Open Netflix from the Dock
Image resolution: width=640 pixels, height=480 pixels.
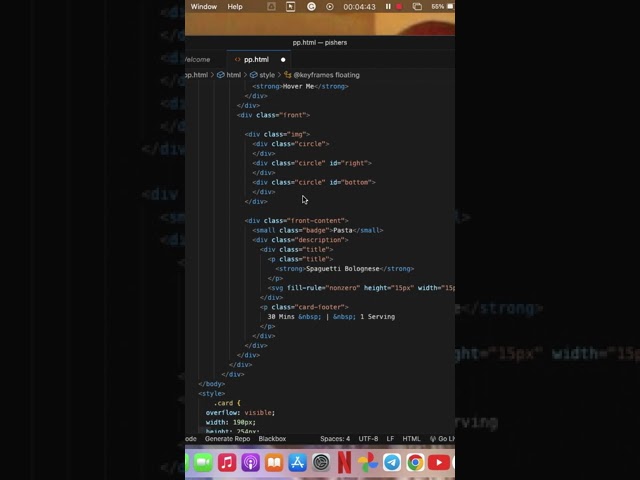coord(344,462)
